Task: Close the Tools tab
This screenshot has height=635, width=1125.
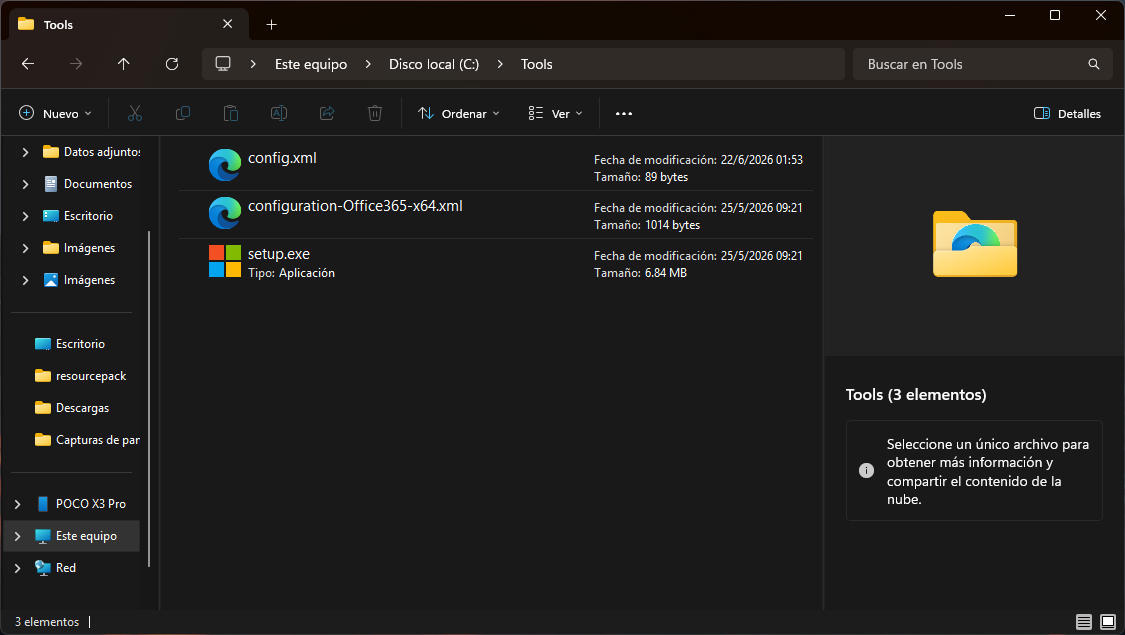Action: point(227,24)
